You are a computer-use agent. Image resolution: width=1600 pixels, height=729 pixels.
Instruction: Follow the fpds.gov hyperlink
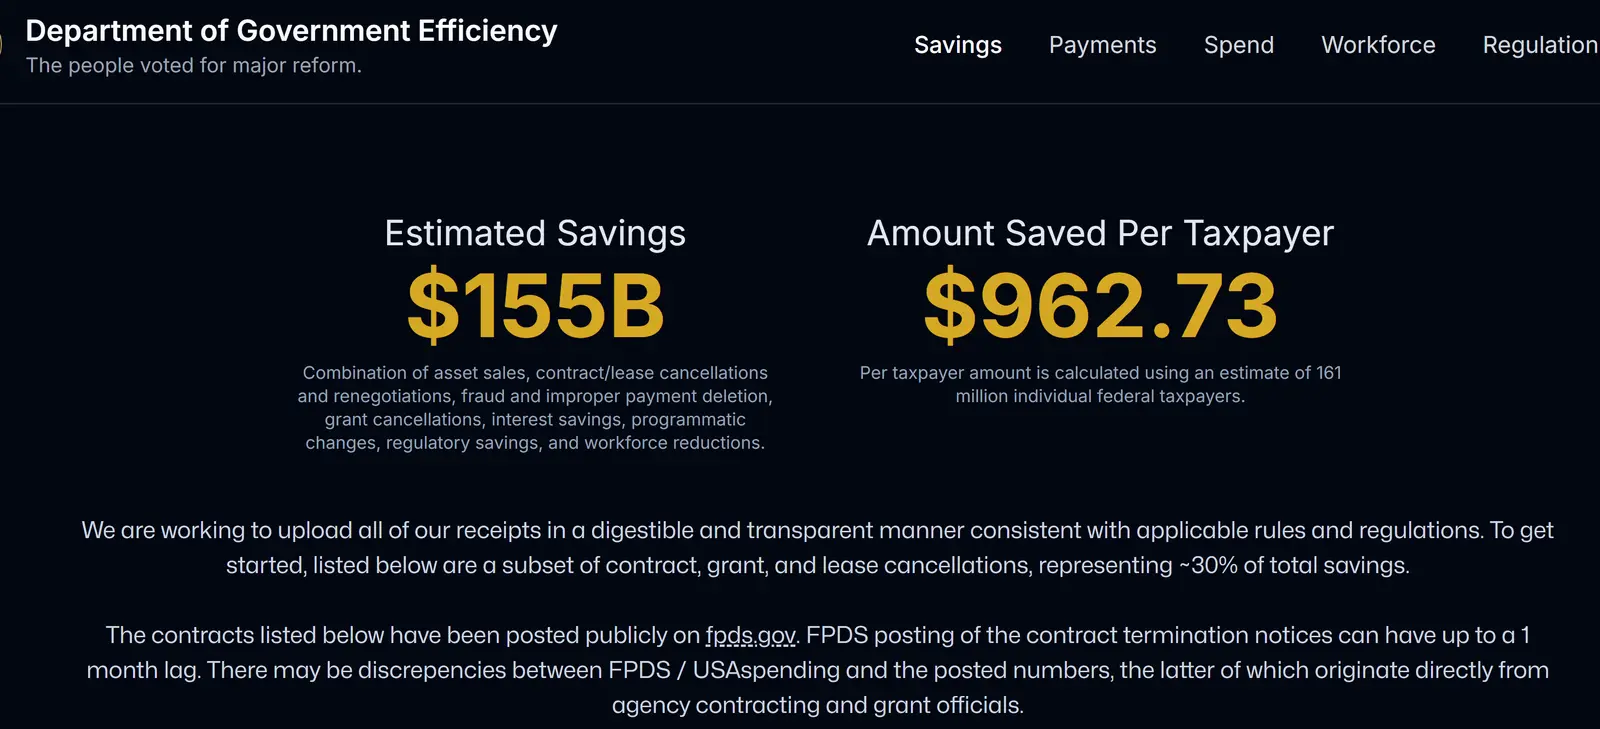[x=751, y=636]
